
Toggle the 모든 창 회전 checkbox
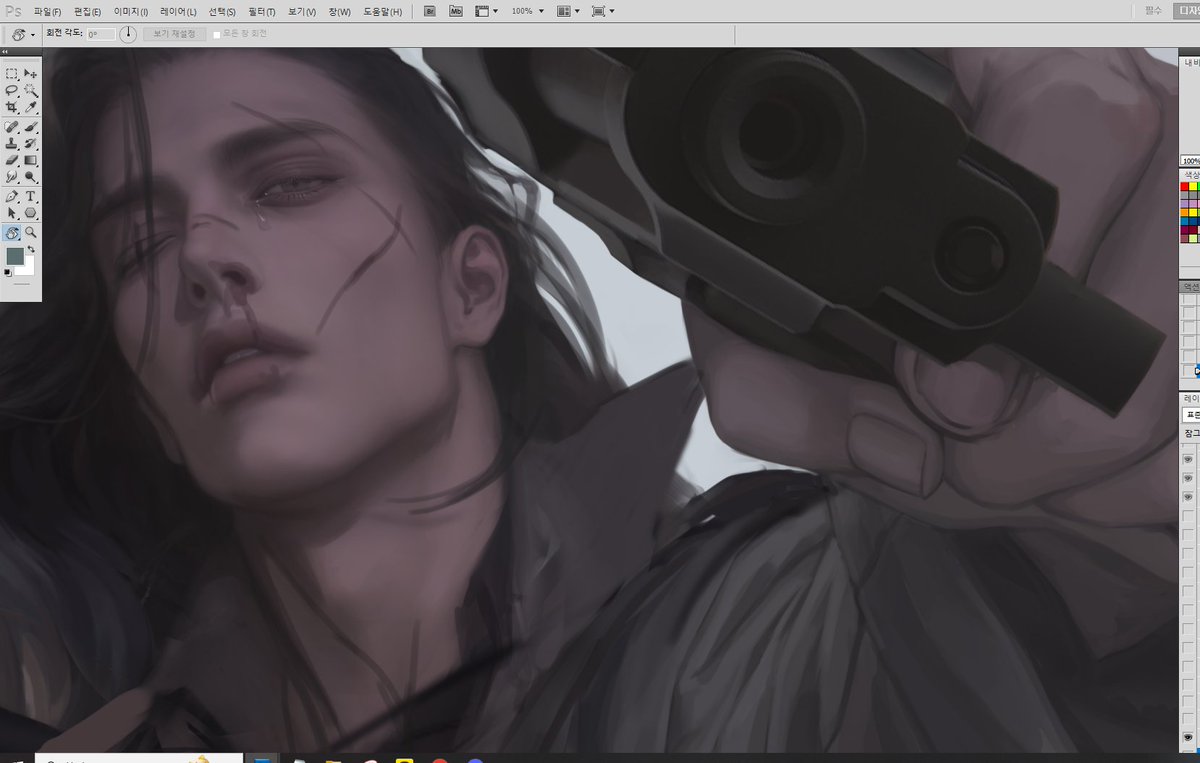click(217, 34)
